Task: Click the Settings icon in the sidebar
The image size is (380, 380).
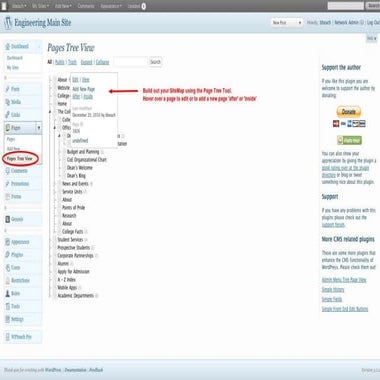Action: coord(8,319)
